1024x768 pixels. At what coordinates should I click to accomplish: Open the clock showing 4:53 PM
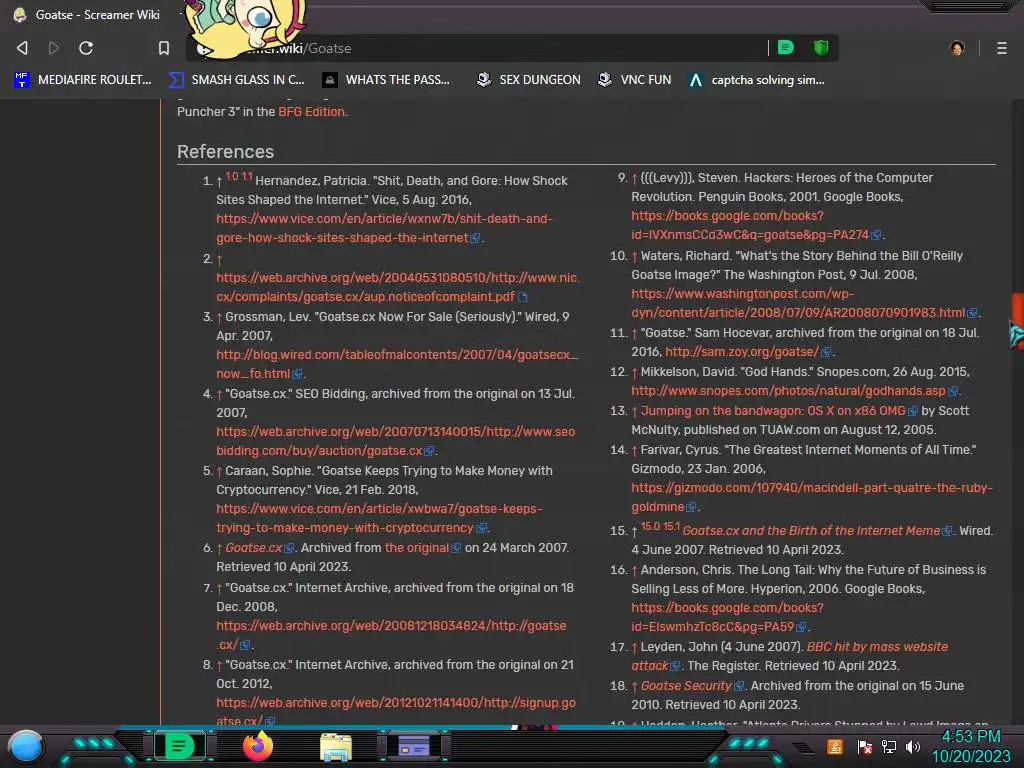971,746
